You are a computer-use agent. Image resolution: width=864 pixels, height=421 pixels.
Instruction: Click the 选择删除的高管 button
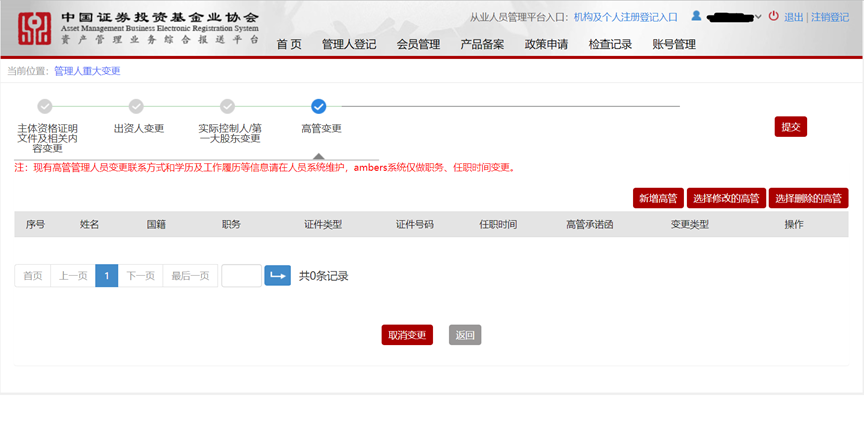(x=808, y=198)
